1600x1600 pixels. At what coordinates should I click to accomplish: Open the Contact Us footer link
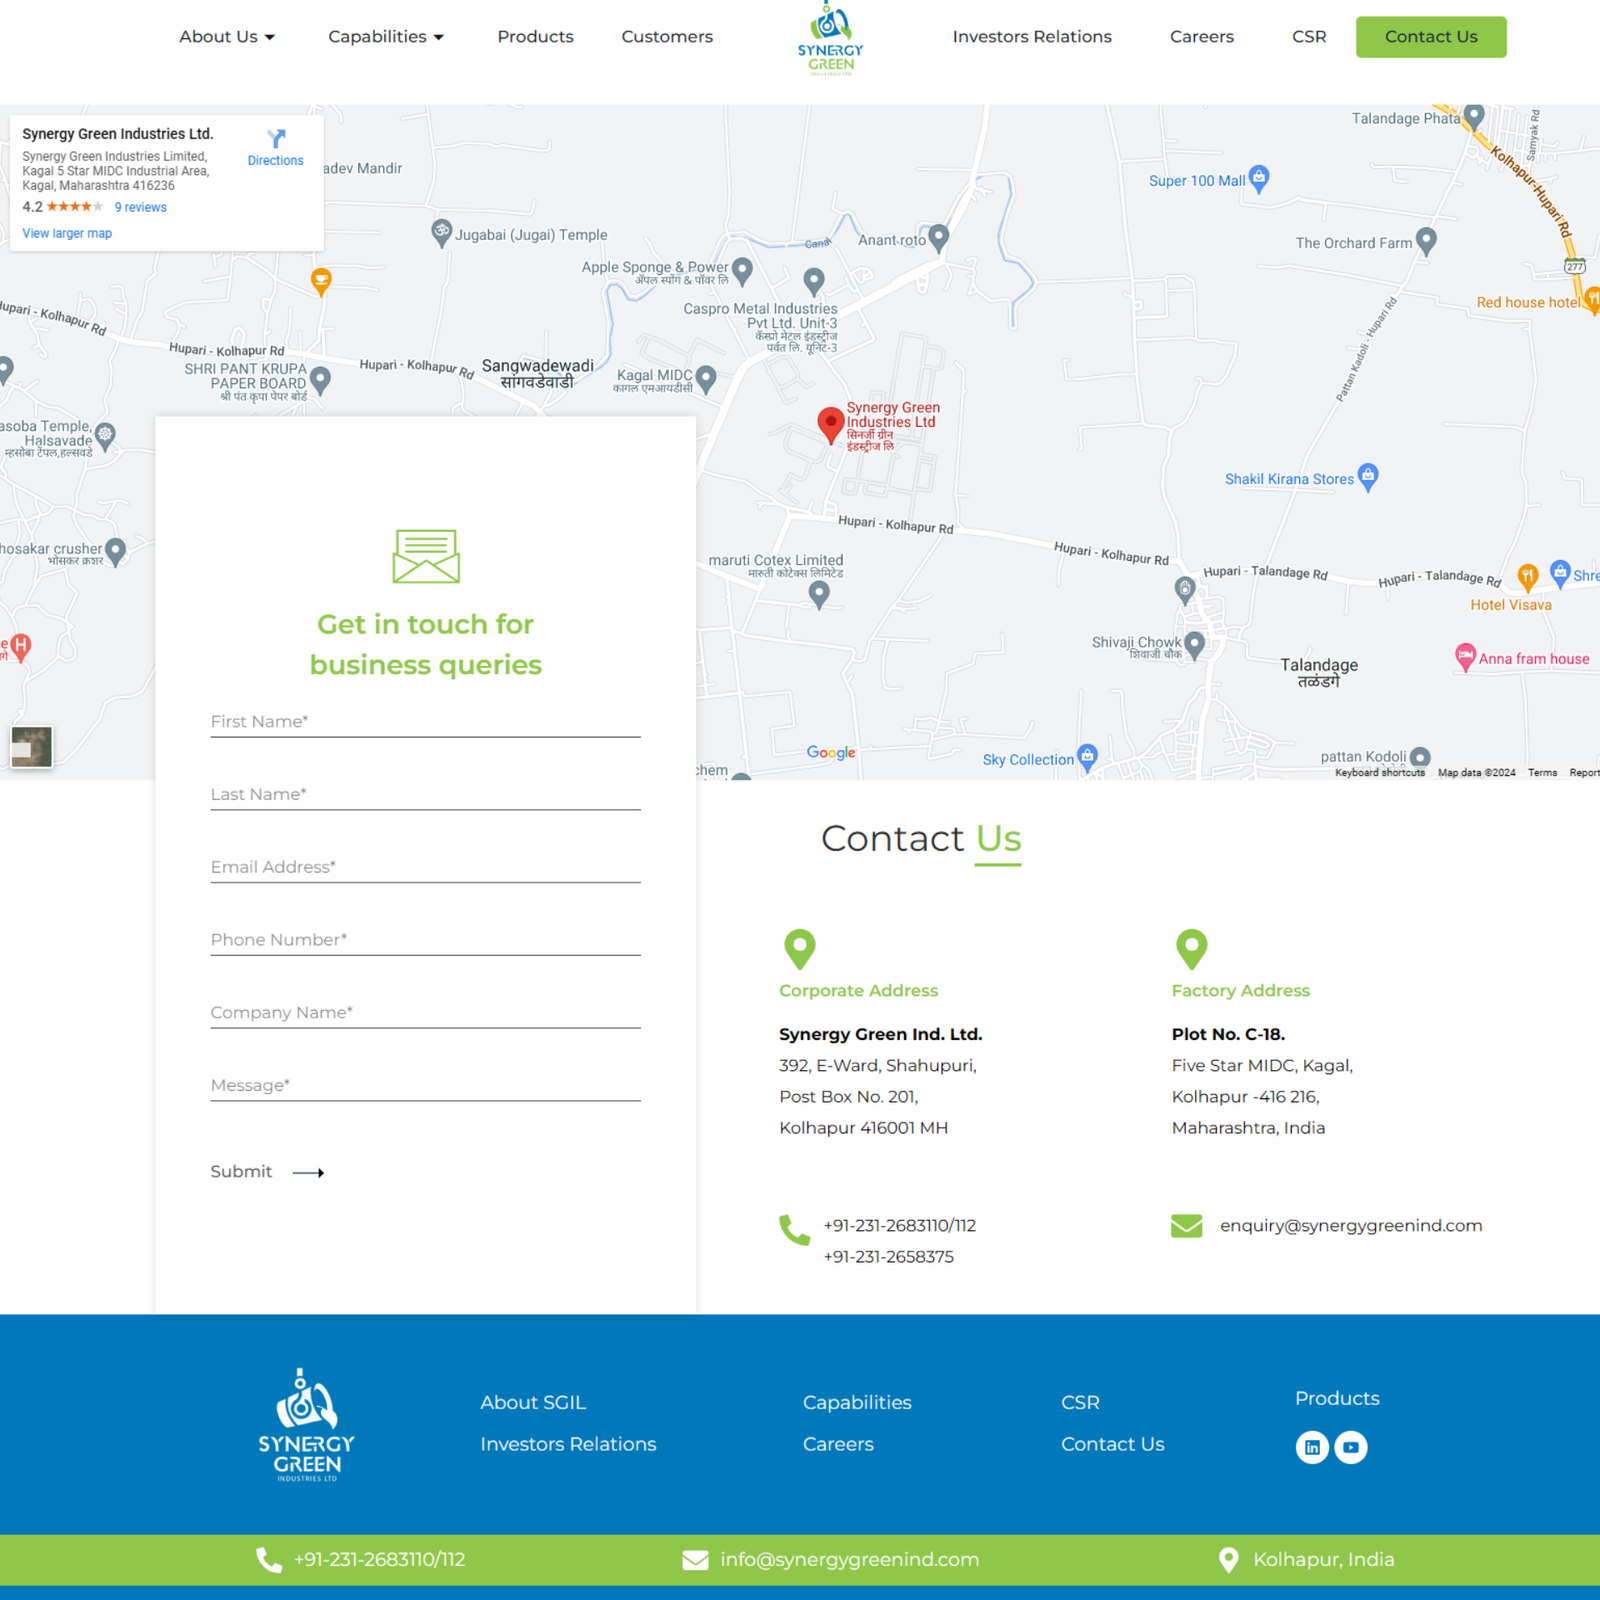point(1113,1445)
